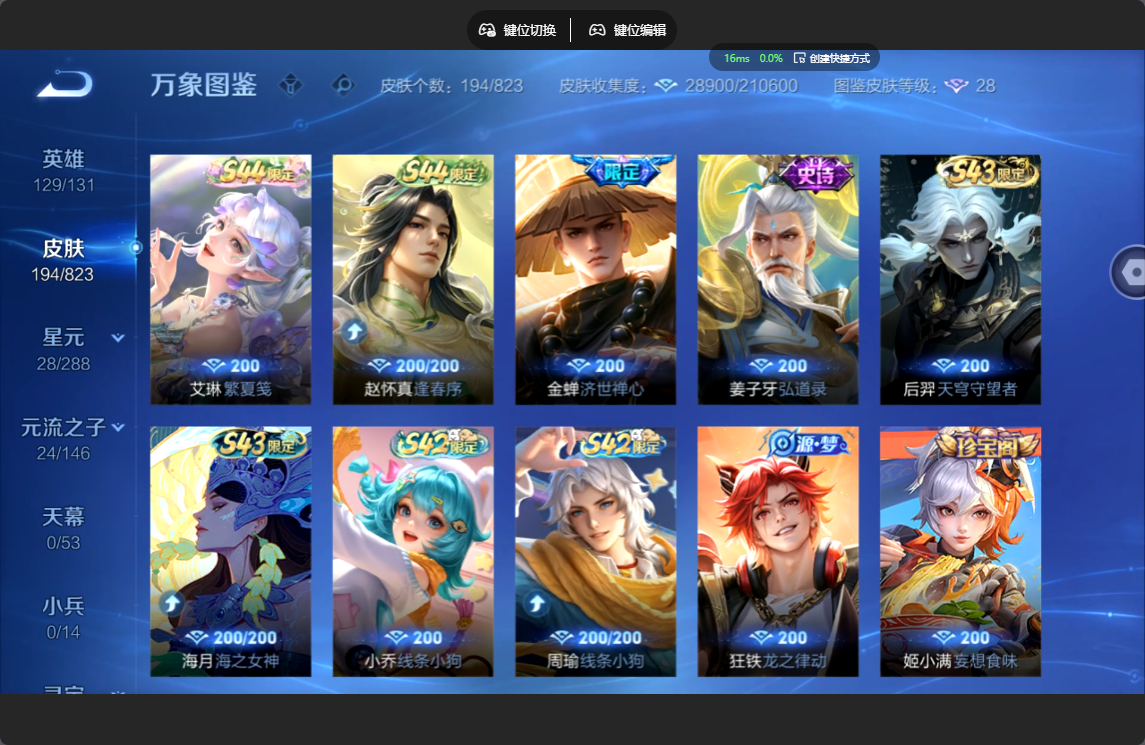
Task: Open the 姬小满 妄想食味 skin card
Action: 960,551
